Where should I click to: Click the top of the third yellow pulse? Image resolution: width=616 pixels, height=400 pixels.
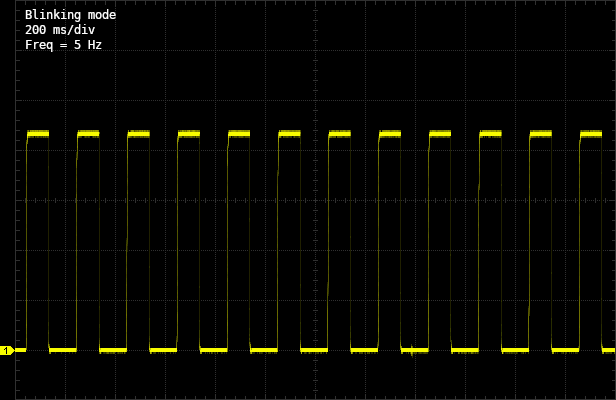tap(138, 133)
